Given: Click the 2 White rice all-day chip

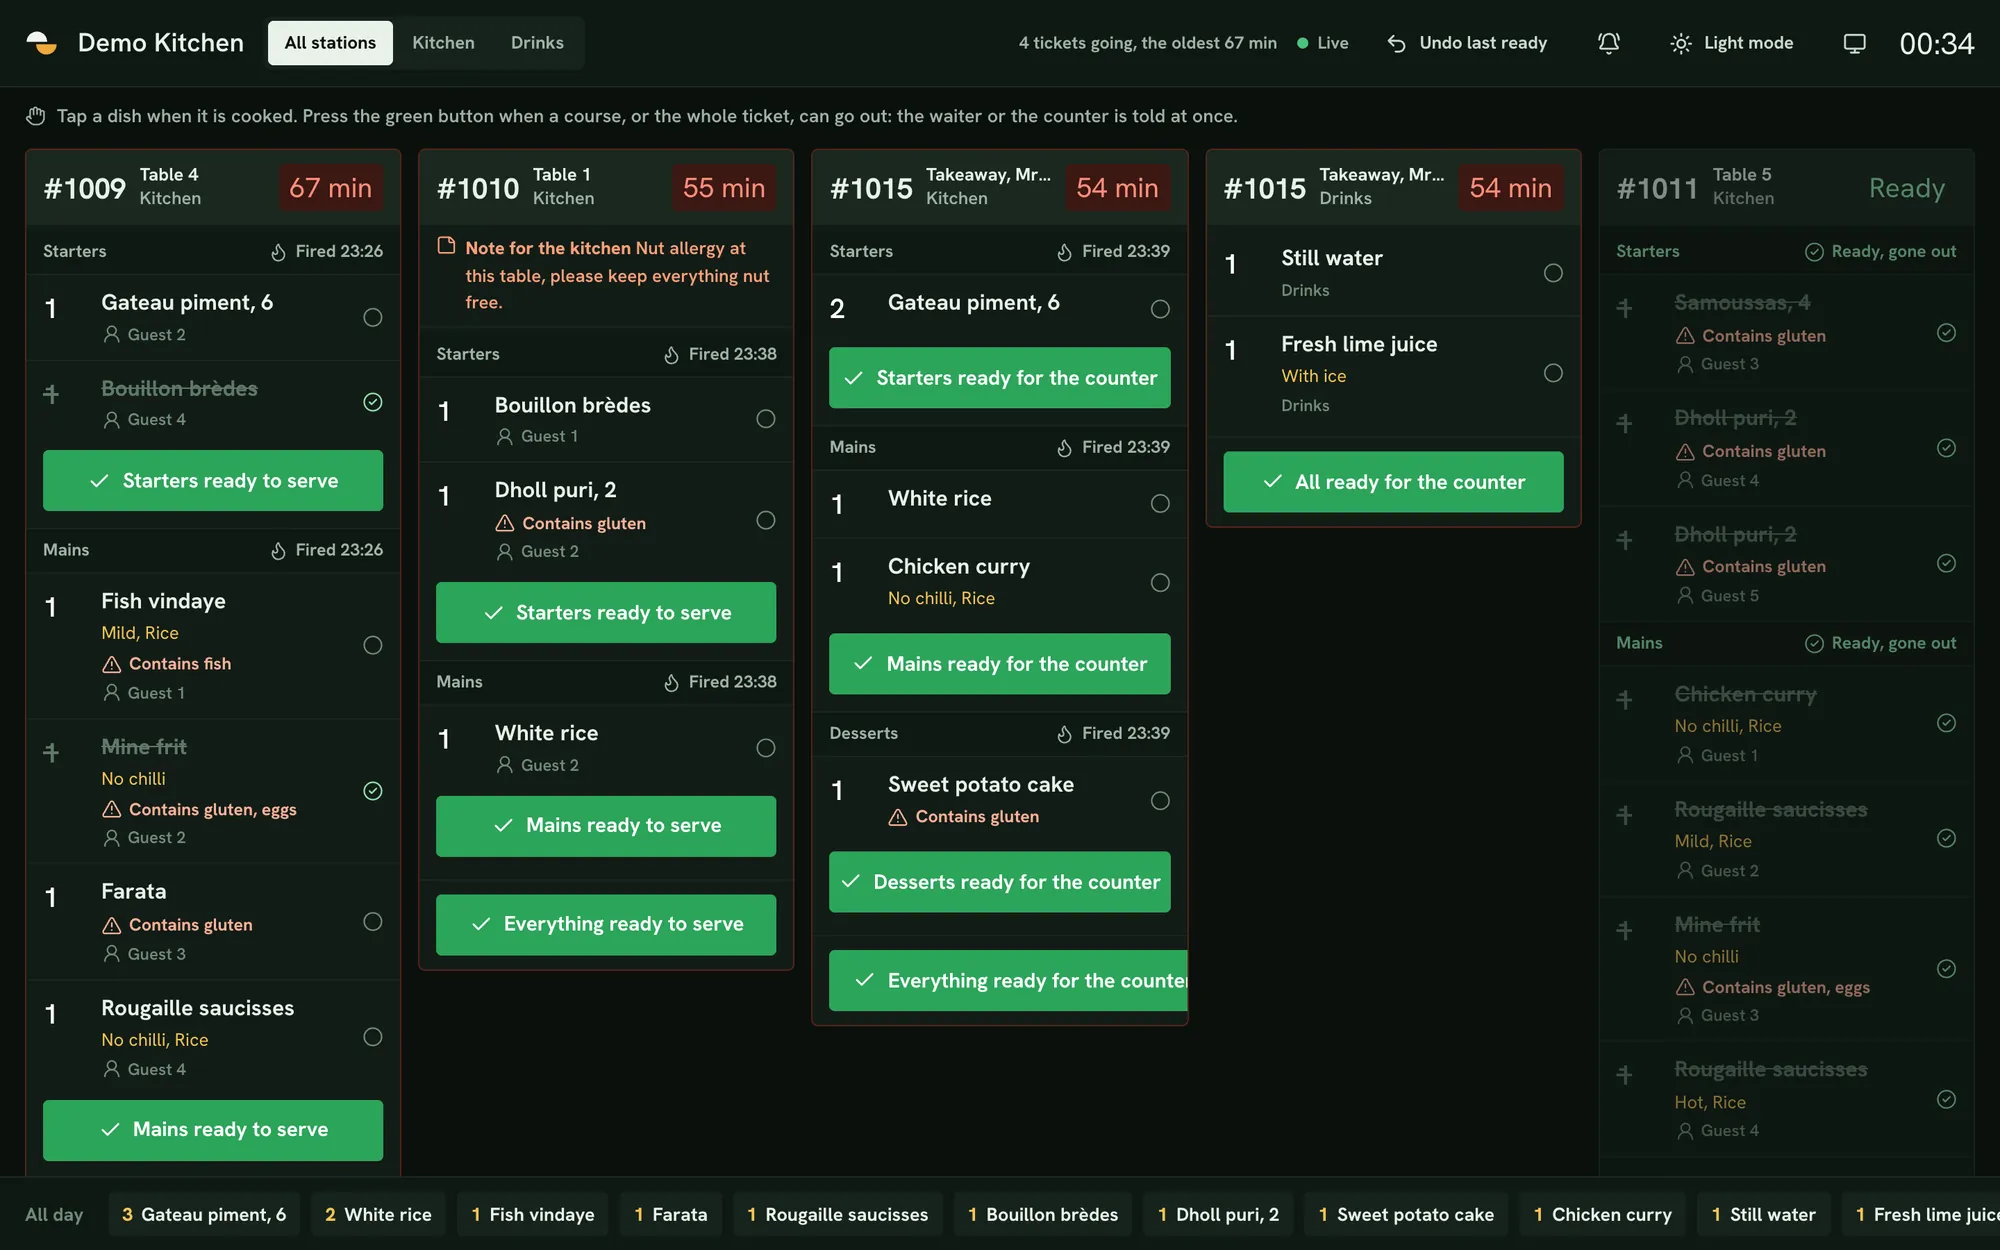Looking at the screenshot, I should pyautogui.click(x=378, y=1214).
